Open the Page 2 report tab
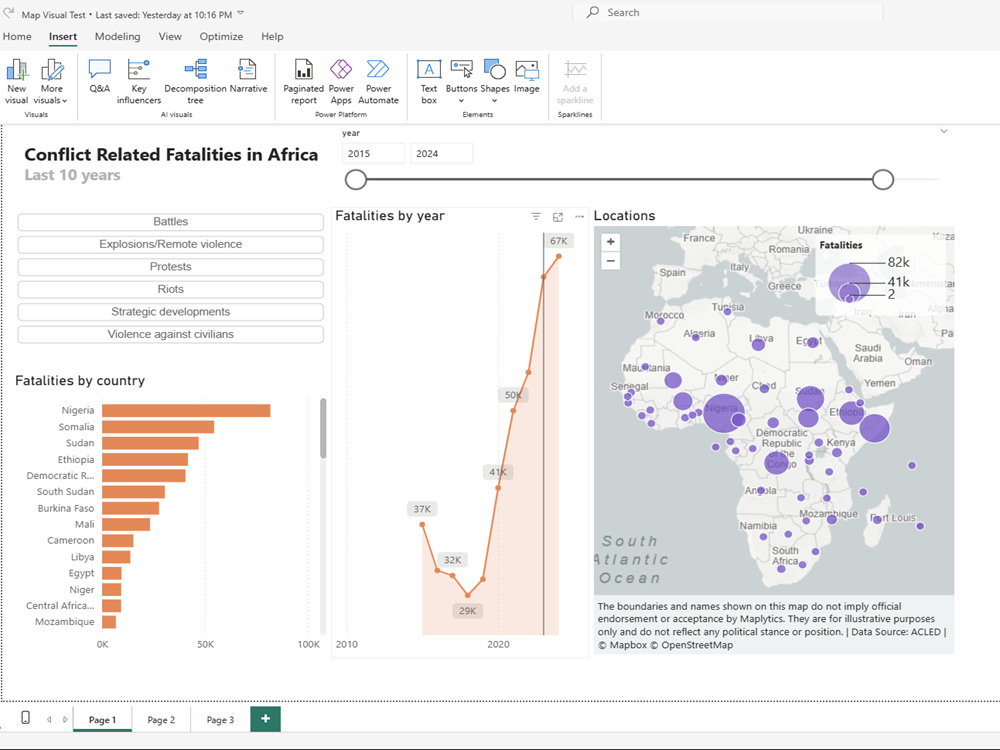1000x750 pixels. coord(161,719)
